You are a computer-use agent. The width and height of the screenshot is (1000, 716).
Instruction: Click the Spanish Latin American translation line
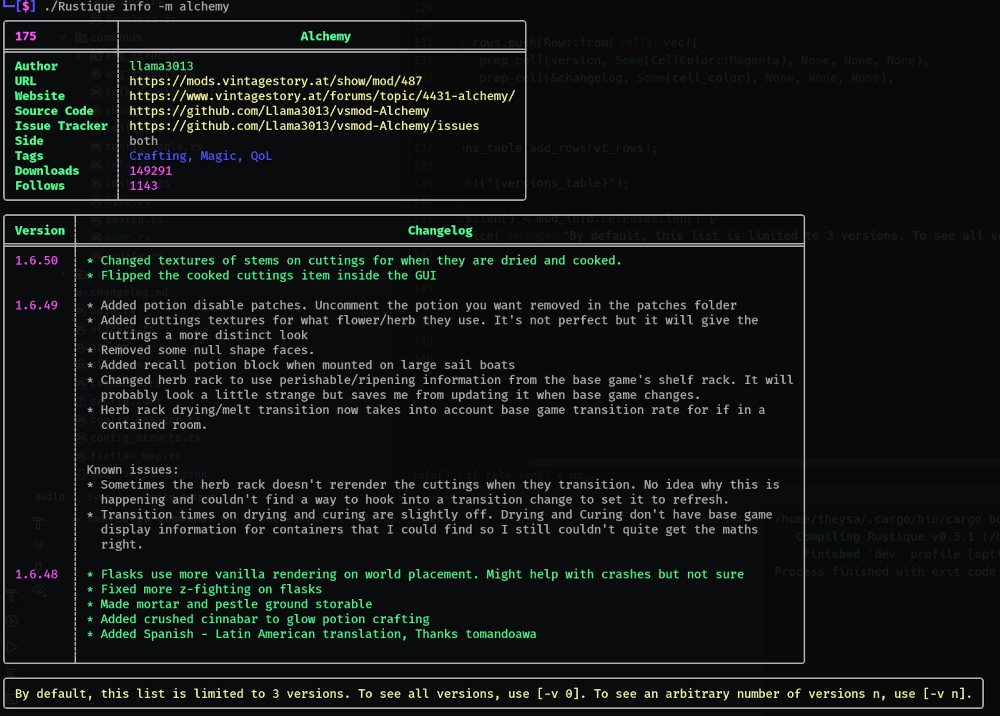pos(312,634)
